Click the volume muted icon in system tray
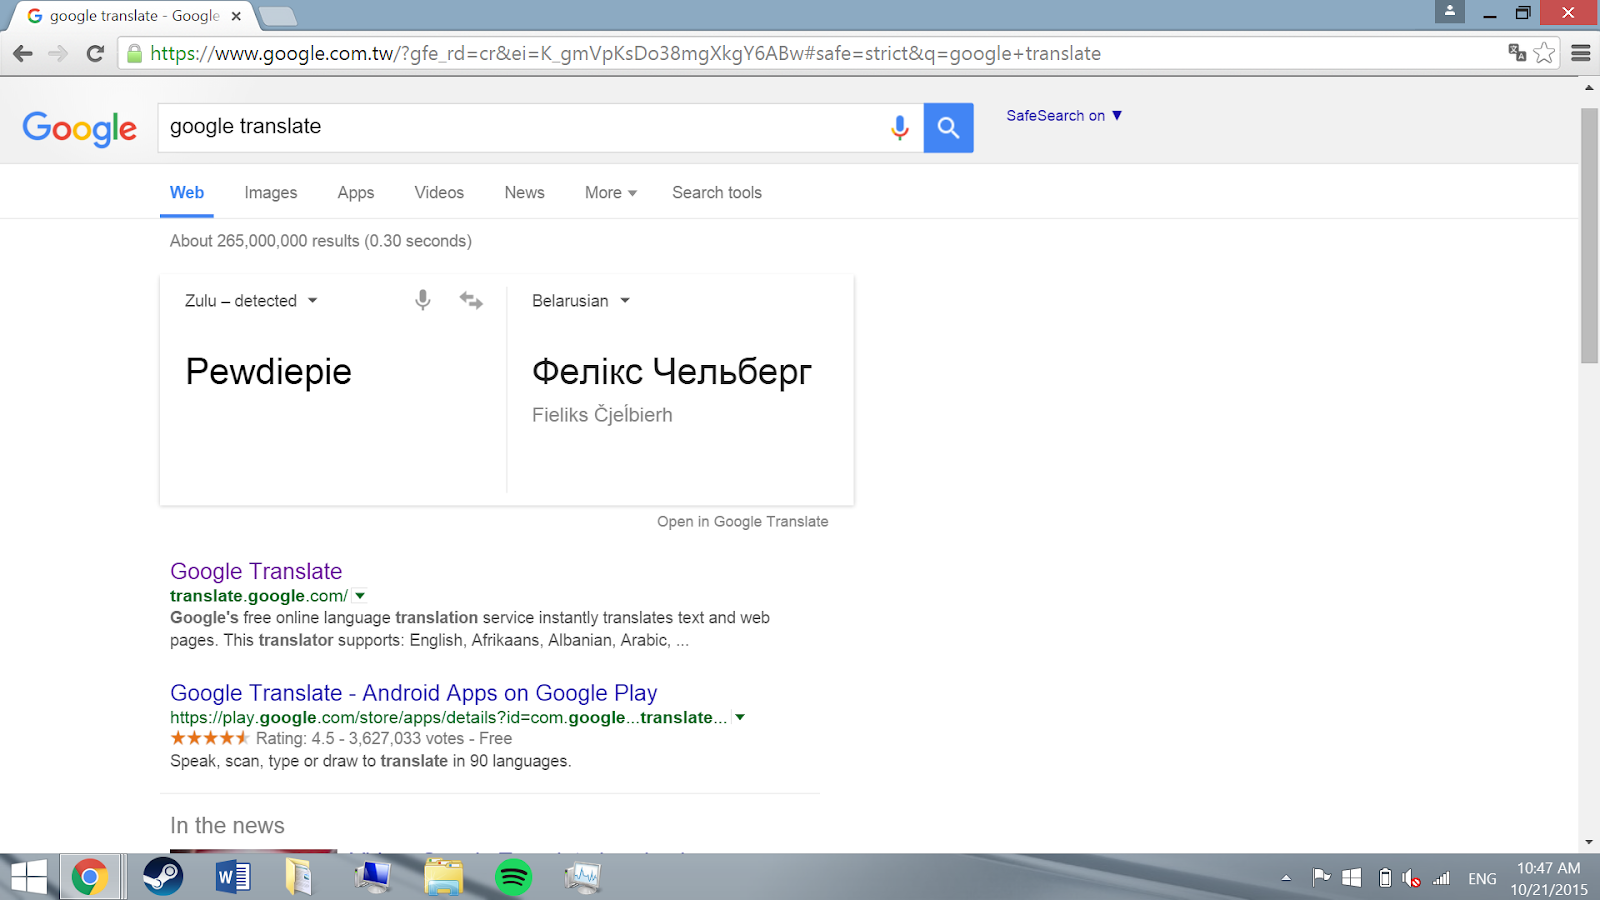Image resolution: width=1600 pixels, height=900 pixels. pos(1411,878)
